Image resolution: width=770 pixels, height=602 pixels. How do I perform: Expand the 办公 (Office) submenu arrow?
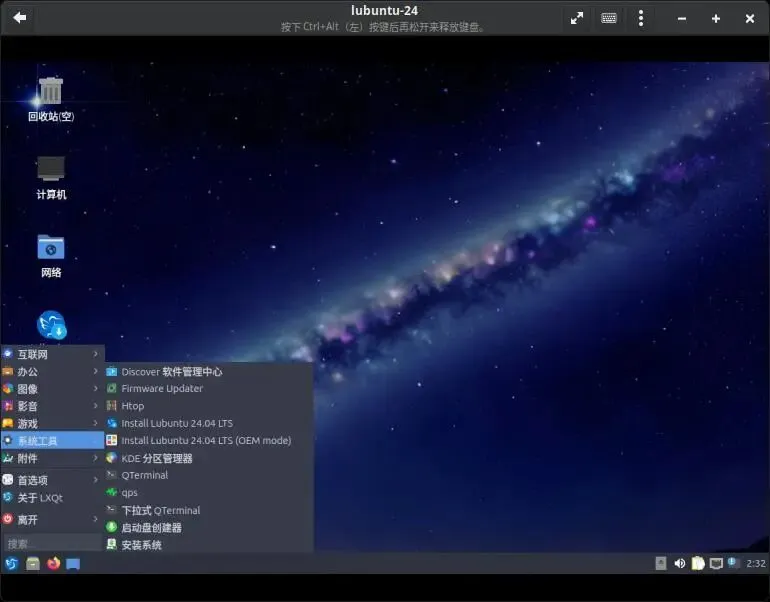pyautogui.click(x=95, y=371)
